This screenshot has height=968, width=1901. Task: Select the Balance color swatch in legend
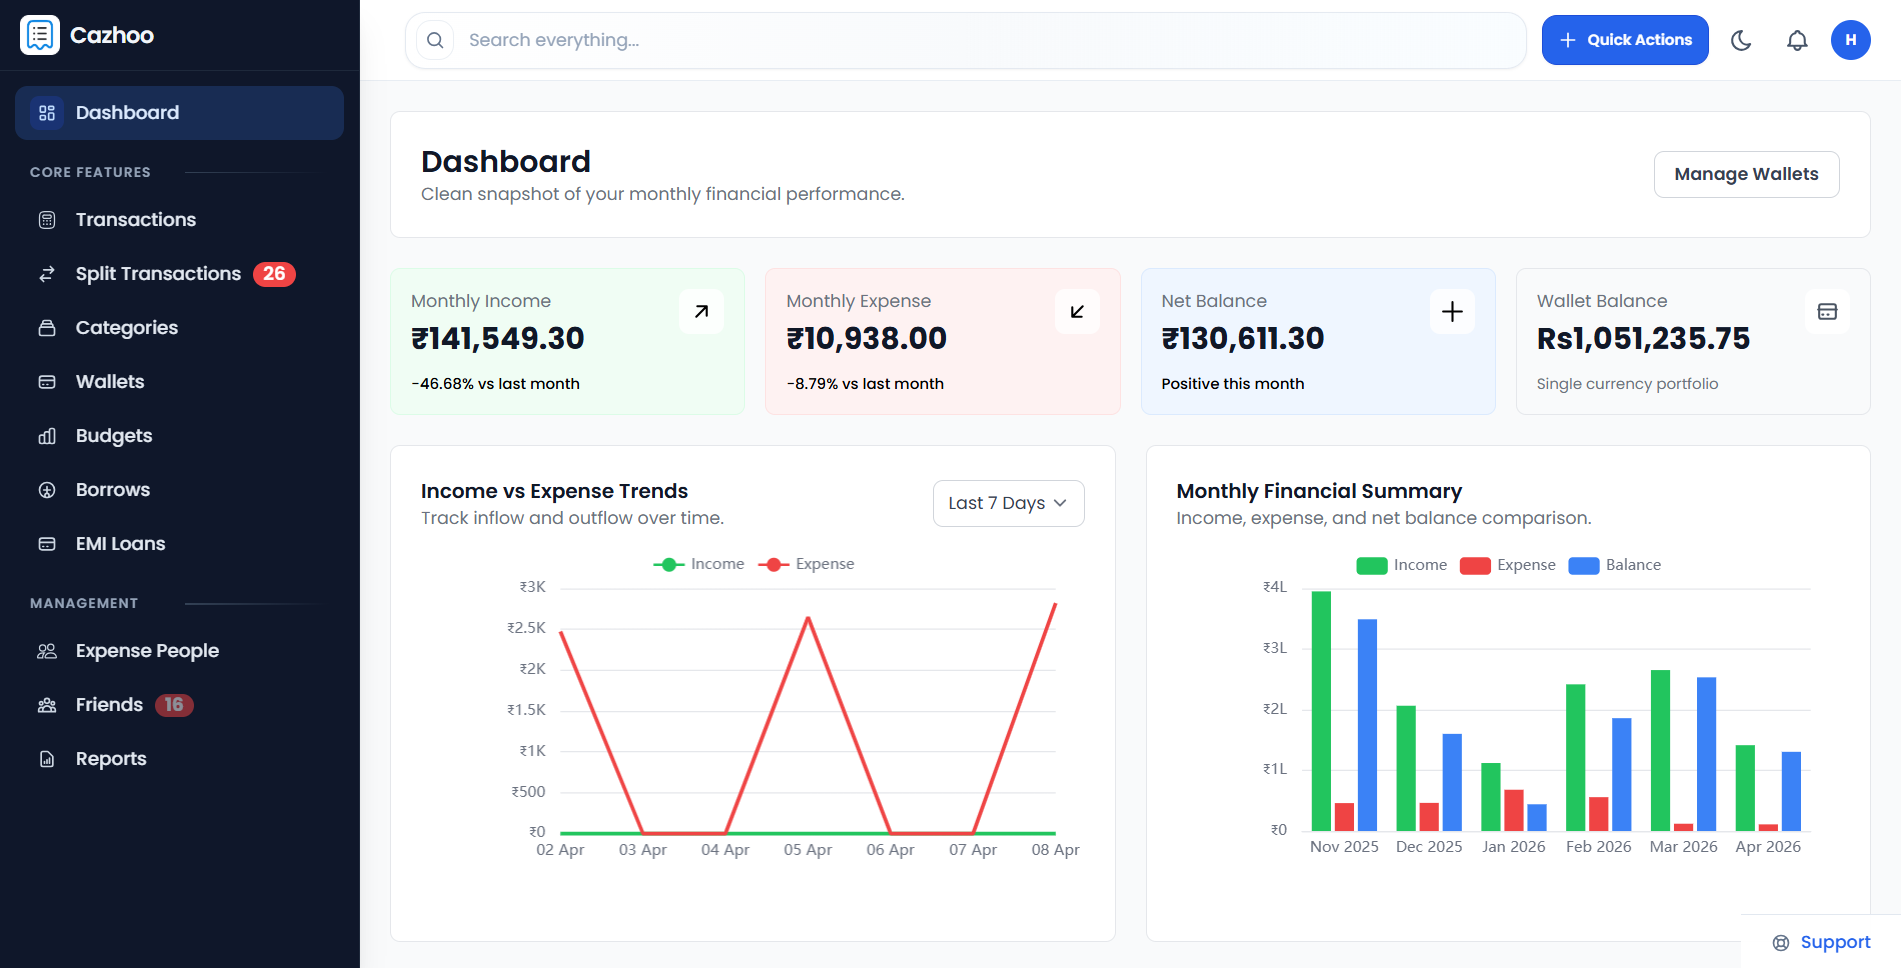(x=1584, y=565)
